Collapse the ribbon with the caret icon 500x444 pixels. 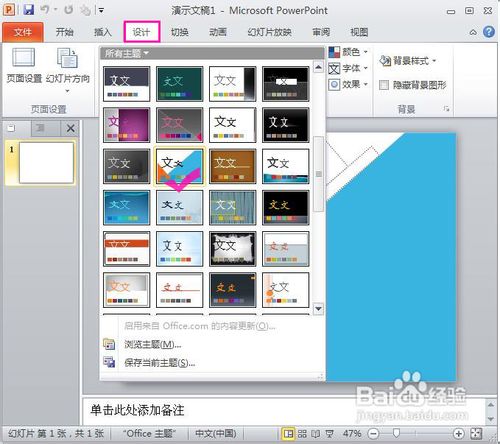pos(473,32)
